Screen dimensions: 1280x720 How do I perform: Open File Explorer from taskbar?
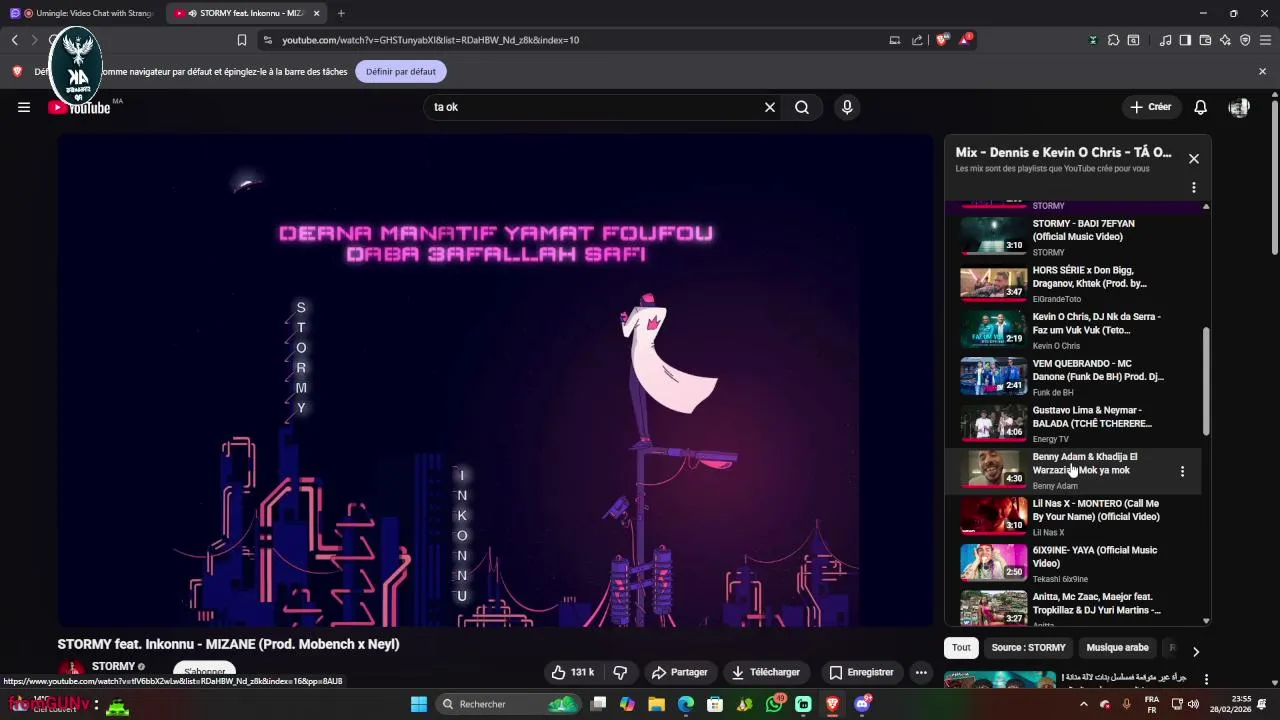tap(656, 704)
